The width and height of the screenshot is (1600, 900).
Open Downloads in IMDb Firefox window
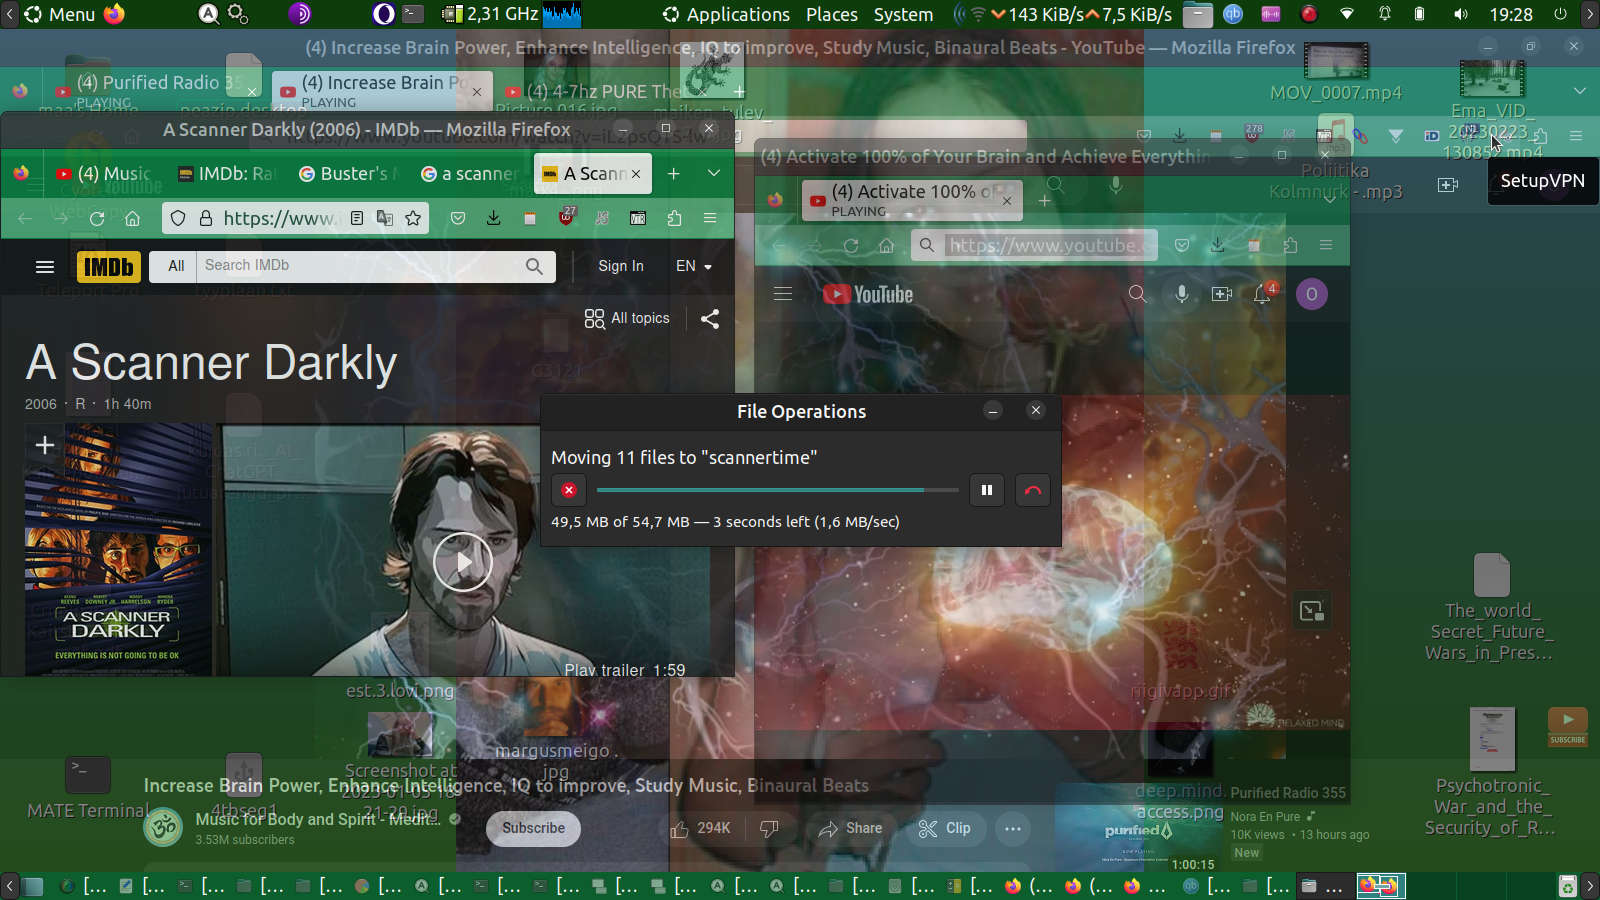click(494, 218)
